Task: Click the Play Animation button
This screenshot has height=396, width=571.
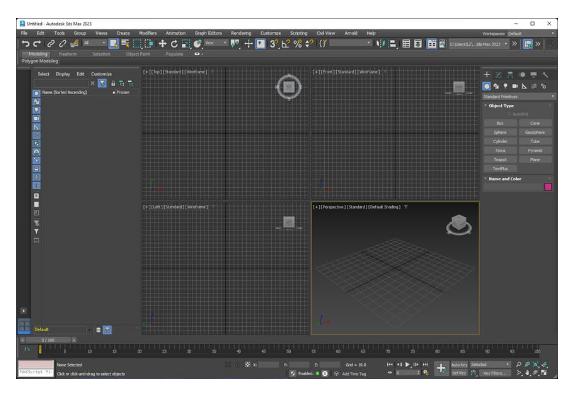Action: tap(407, 364)
